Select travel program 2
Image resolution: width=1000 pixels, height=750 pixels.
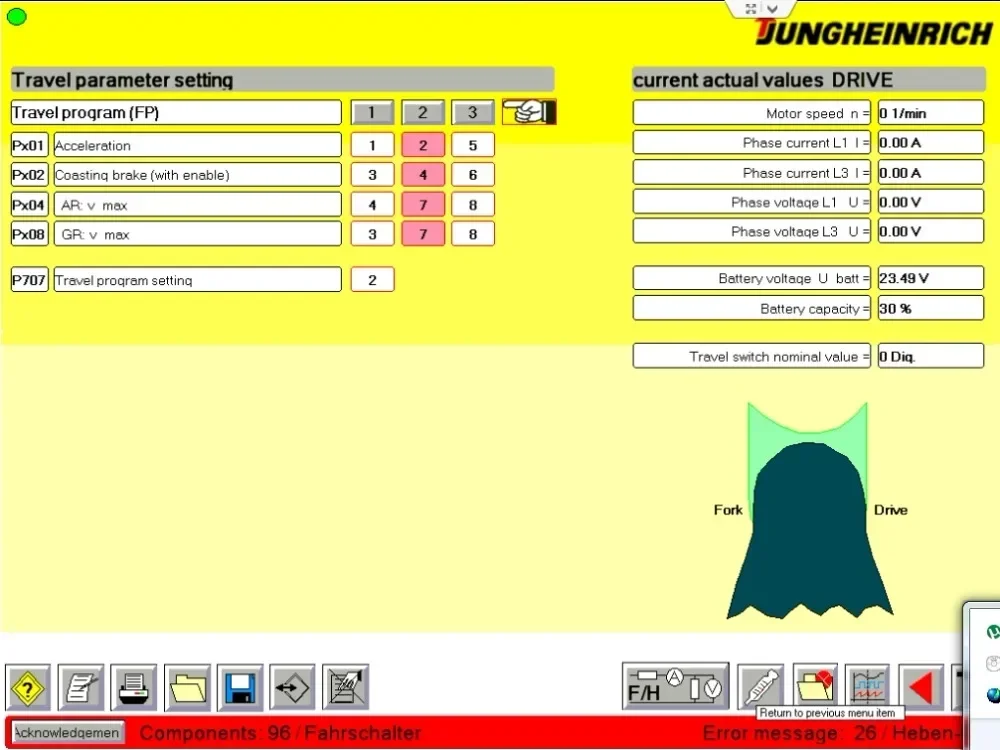(423, 112)
